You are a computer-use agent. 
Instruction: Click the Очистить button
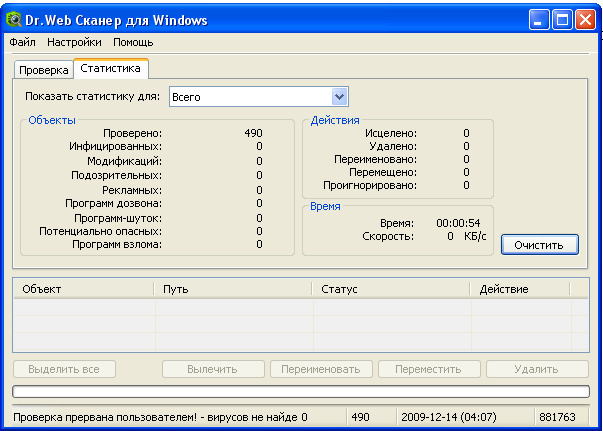click(x=539, y=245)
